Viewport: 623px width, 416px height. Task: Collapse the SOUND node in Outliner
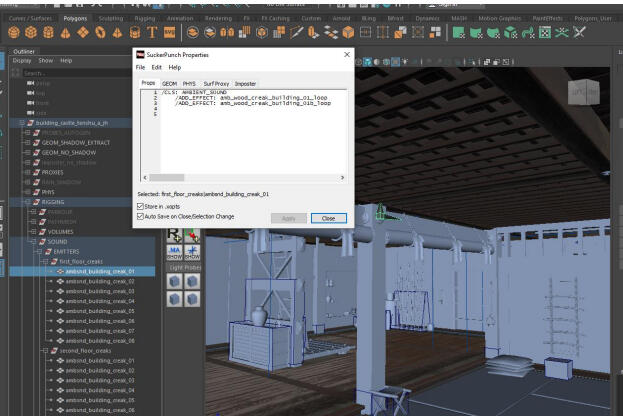pos(35,241)
